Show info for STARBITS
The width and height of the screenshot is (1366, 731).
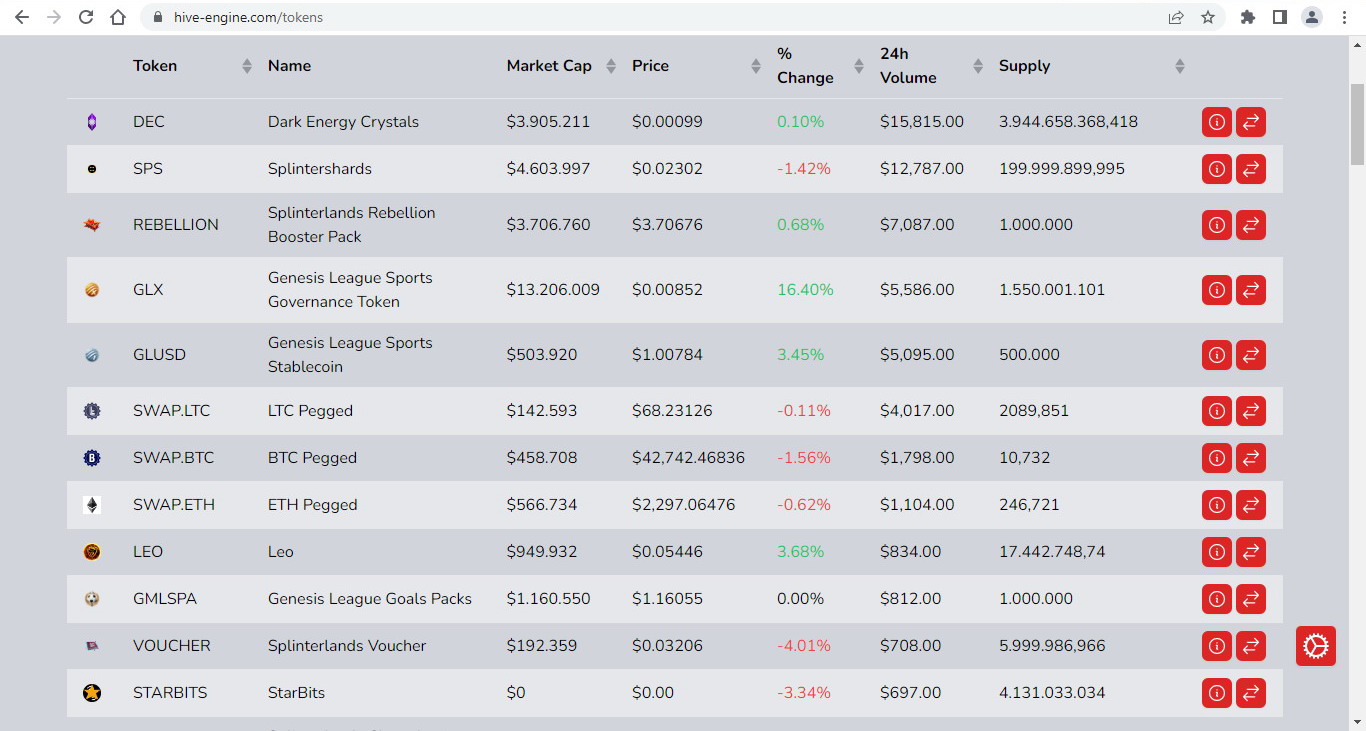[x=1217, y=693]
